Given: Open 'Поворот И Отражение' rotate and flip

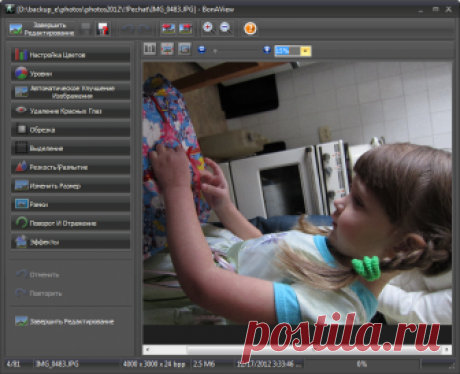Looking at the screenshot, I should 71,223.
